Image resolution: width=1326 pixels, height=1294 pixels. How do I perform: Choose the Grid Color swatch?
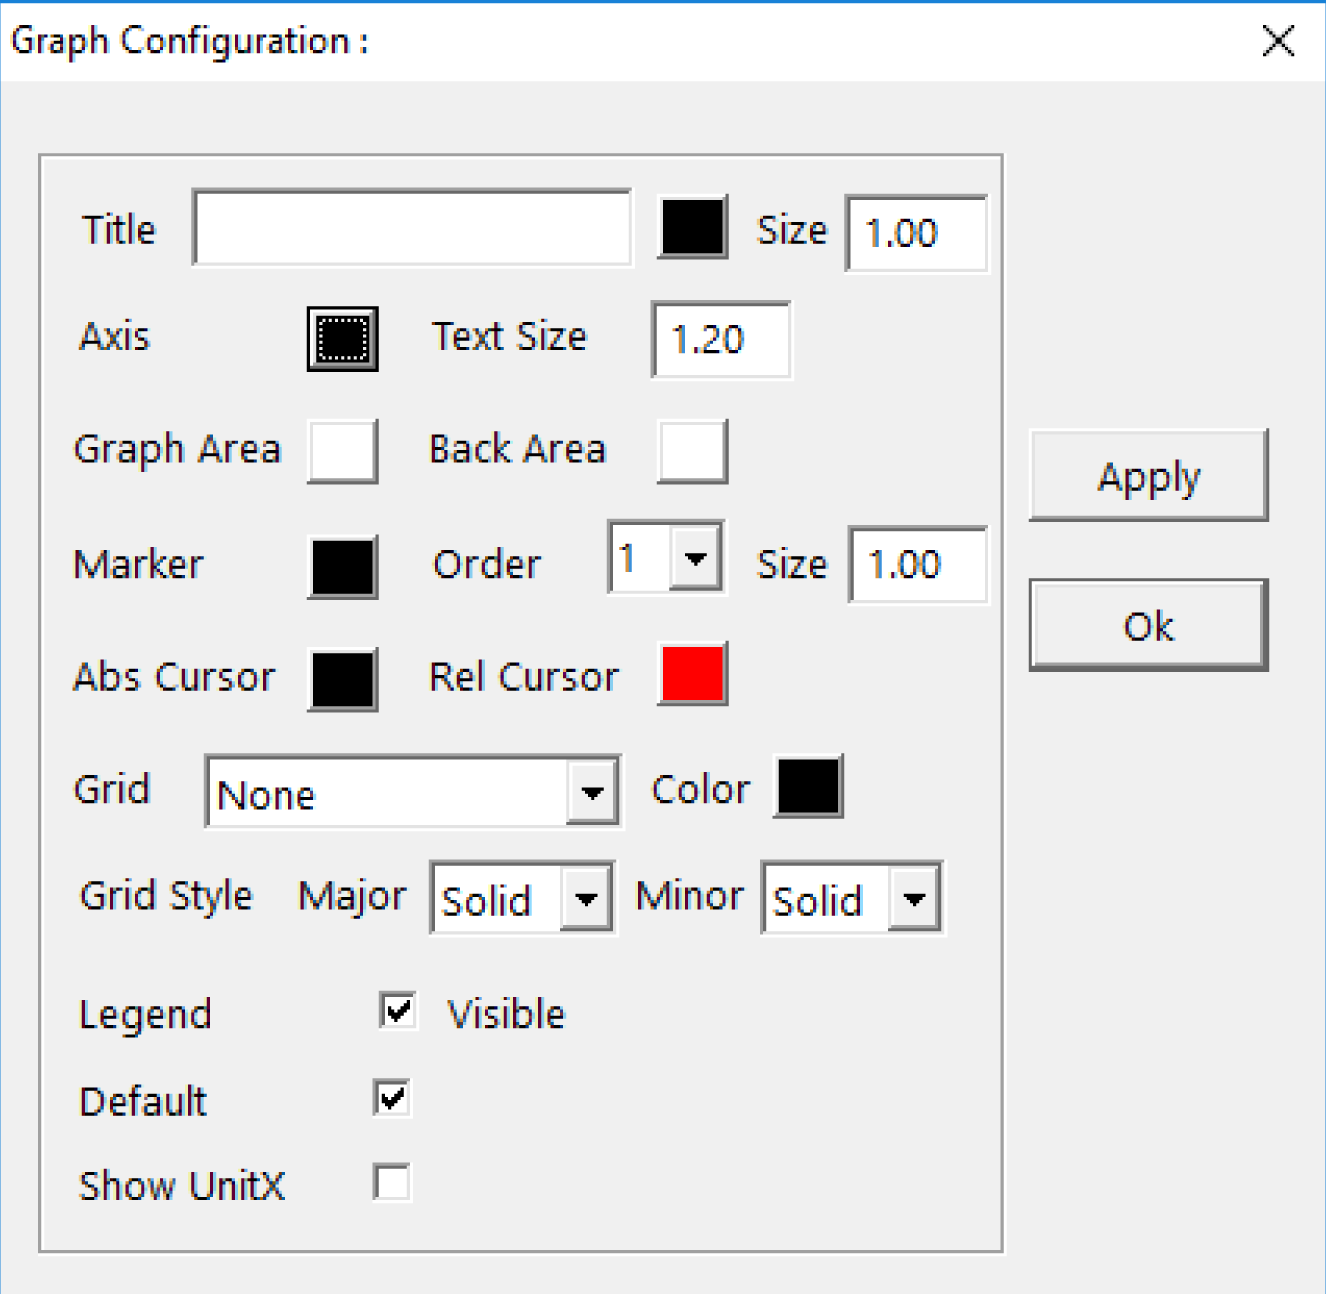(808, 787)
